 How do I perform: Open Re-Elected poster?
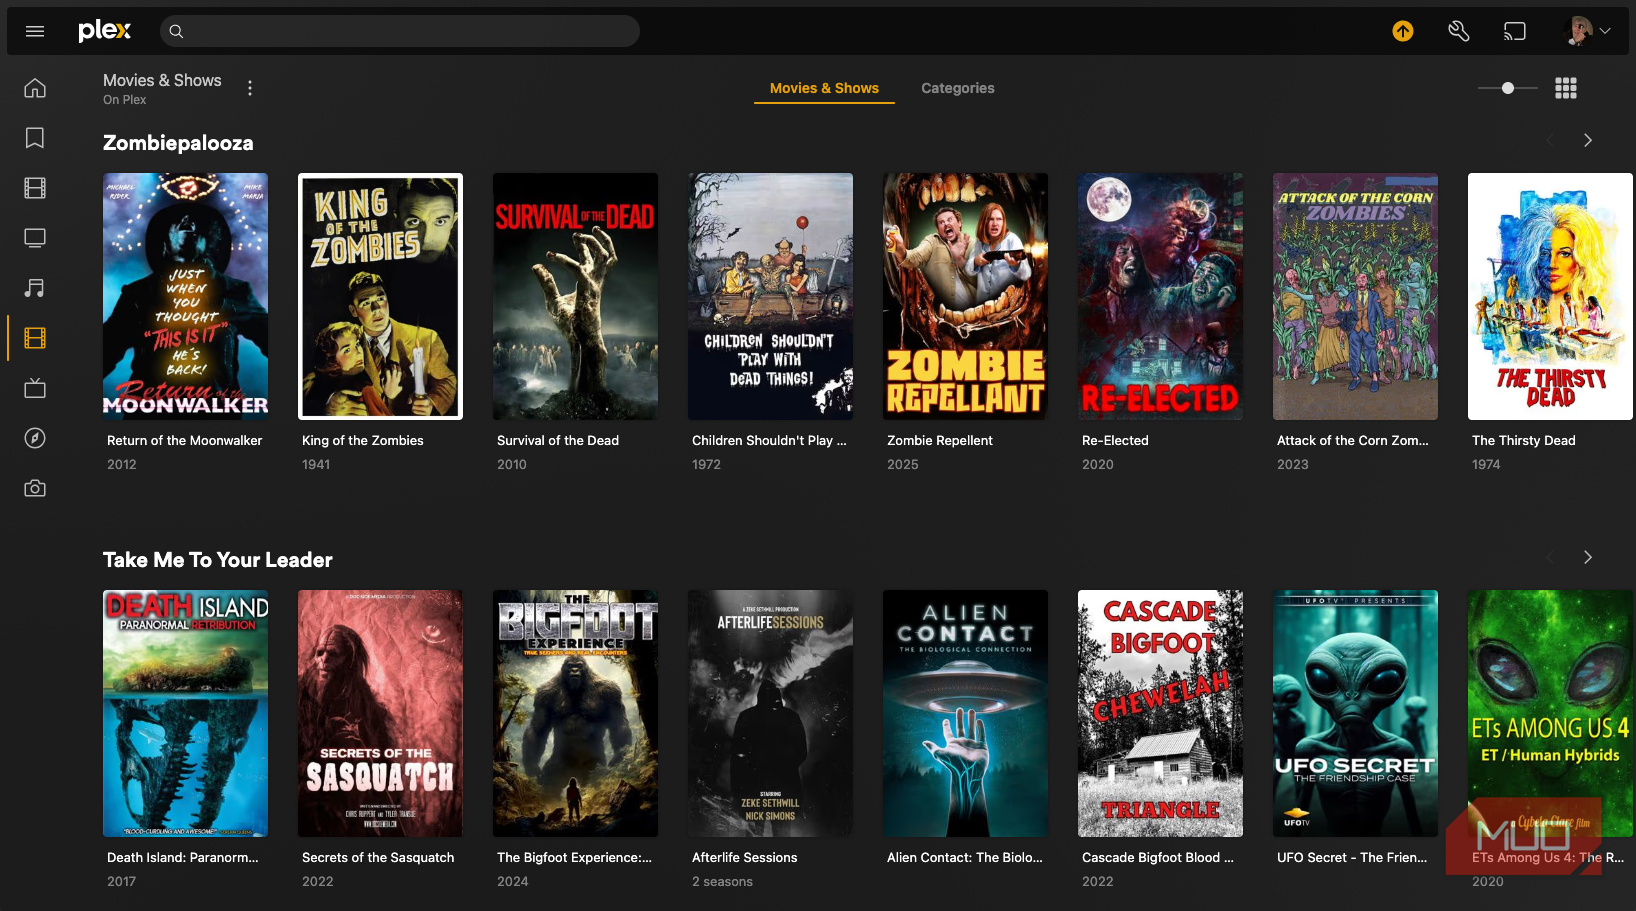click(x=1160, y=296)
